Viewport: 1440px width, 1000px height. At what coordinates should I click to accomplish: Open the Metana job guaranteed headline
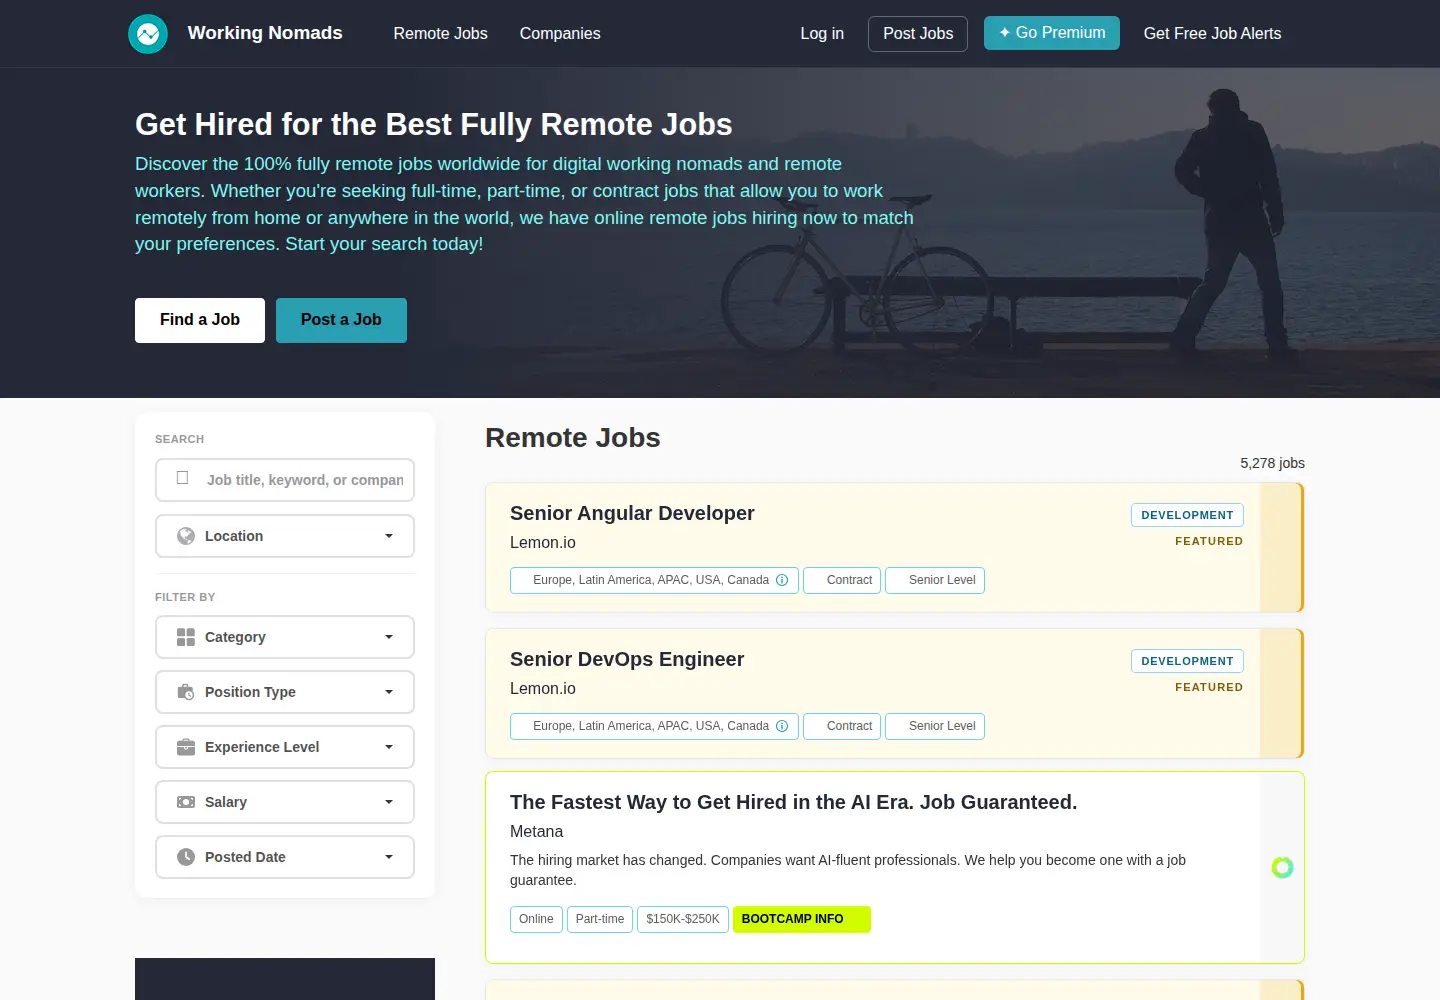click(793, 802)
